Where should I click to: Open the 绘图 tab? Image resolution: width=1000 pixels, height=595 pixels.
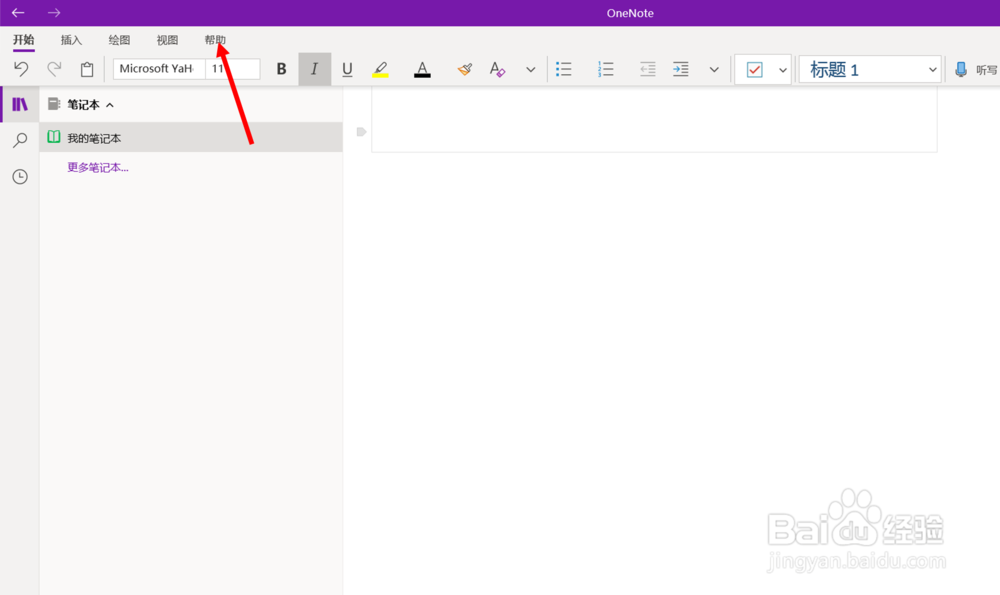pyautogui.click(x=119, y=40)
